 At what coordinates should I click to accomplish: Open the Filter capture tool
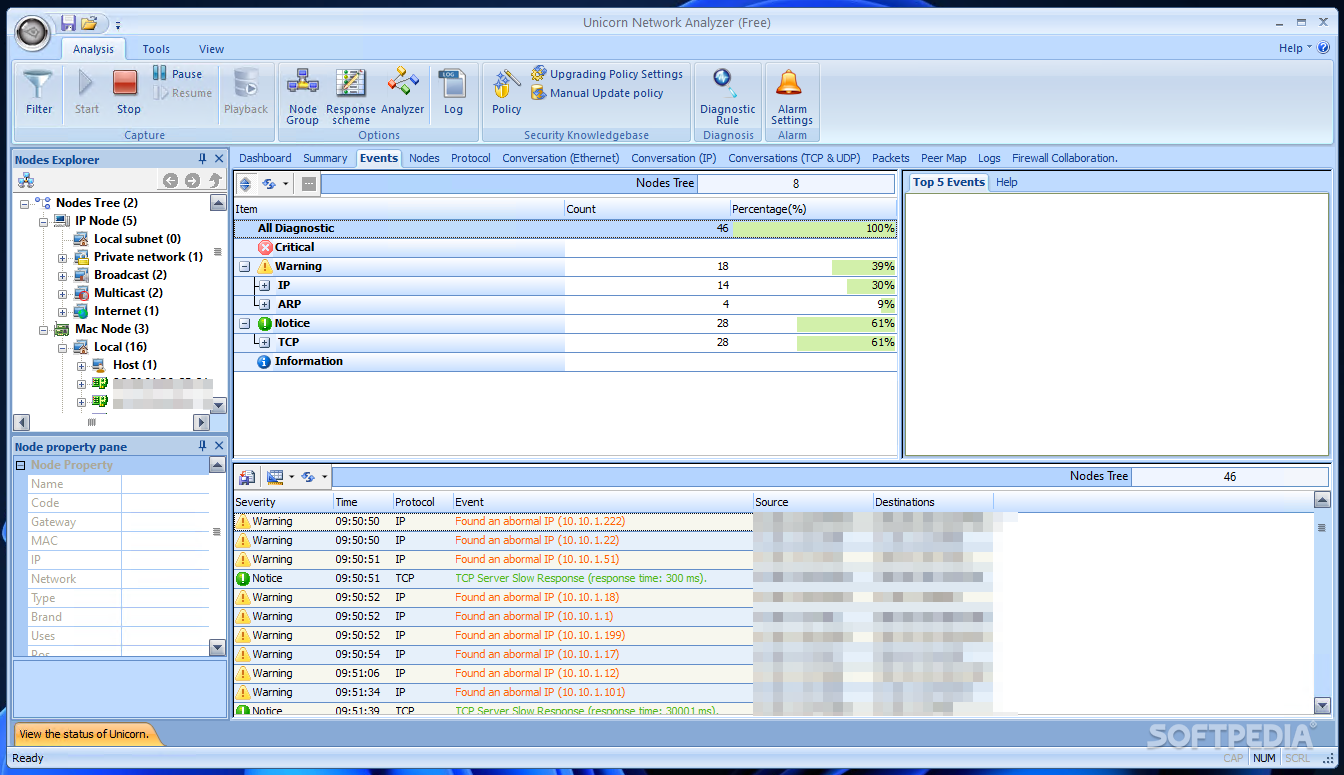[x=39, y=92]
